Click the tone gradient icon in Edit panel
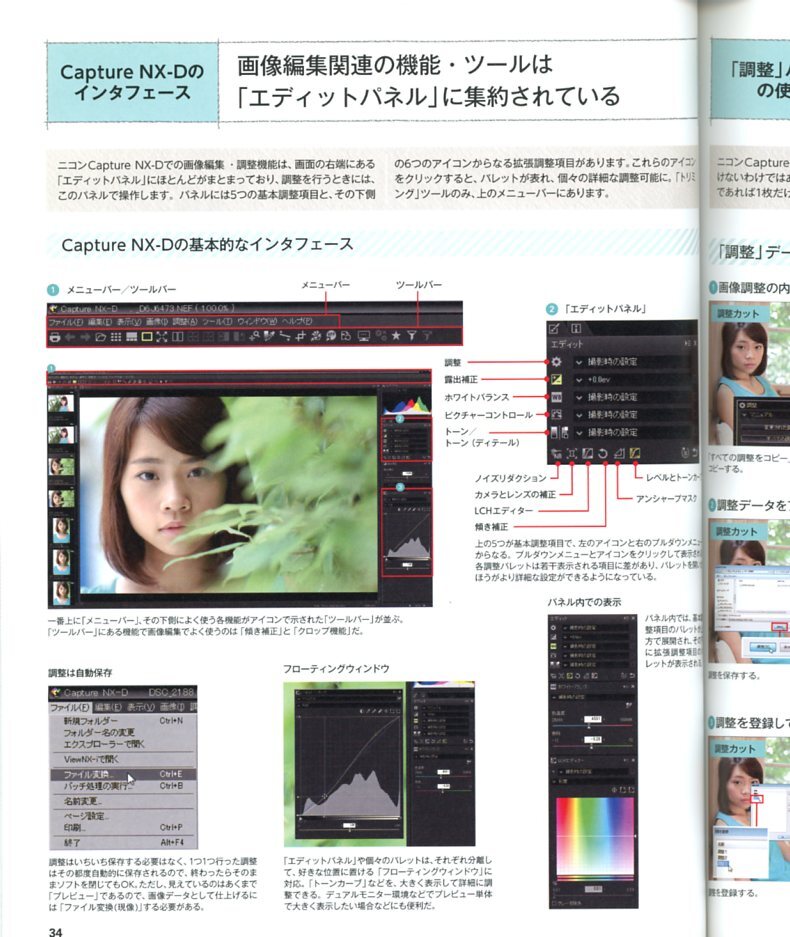Image resolution: width=790 pixels, height=937 pixels. point(555,432)
